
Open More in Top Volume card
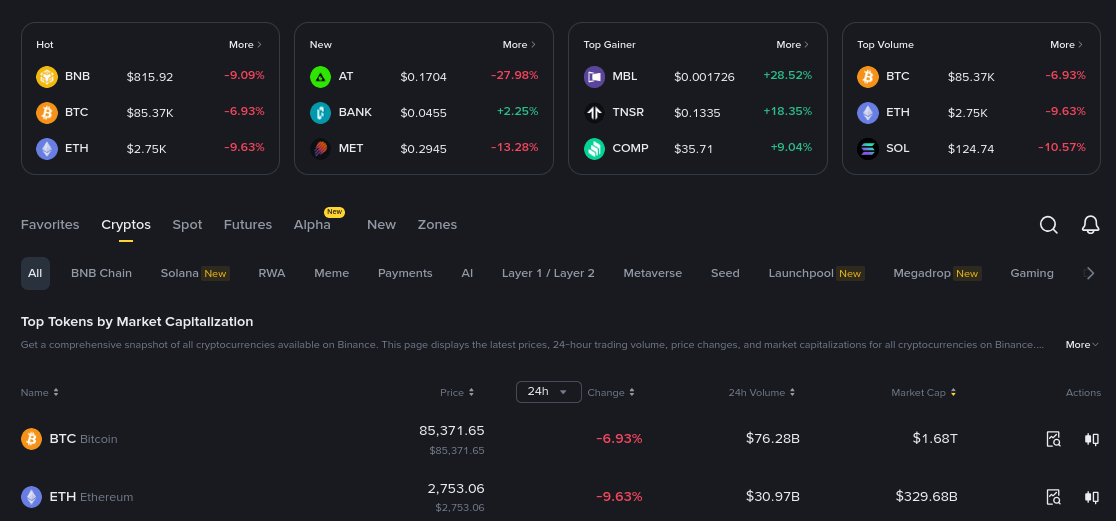1066,45
